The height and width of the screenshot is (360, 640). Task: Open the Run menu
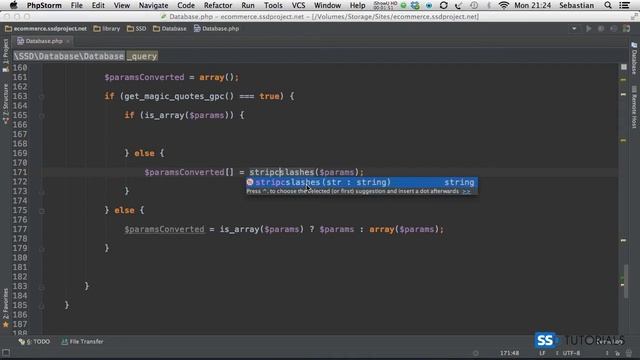248,5
